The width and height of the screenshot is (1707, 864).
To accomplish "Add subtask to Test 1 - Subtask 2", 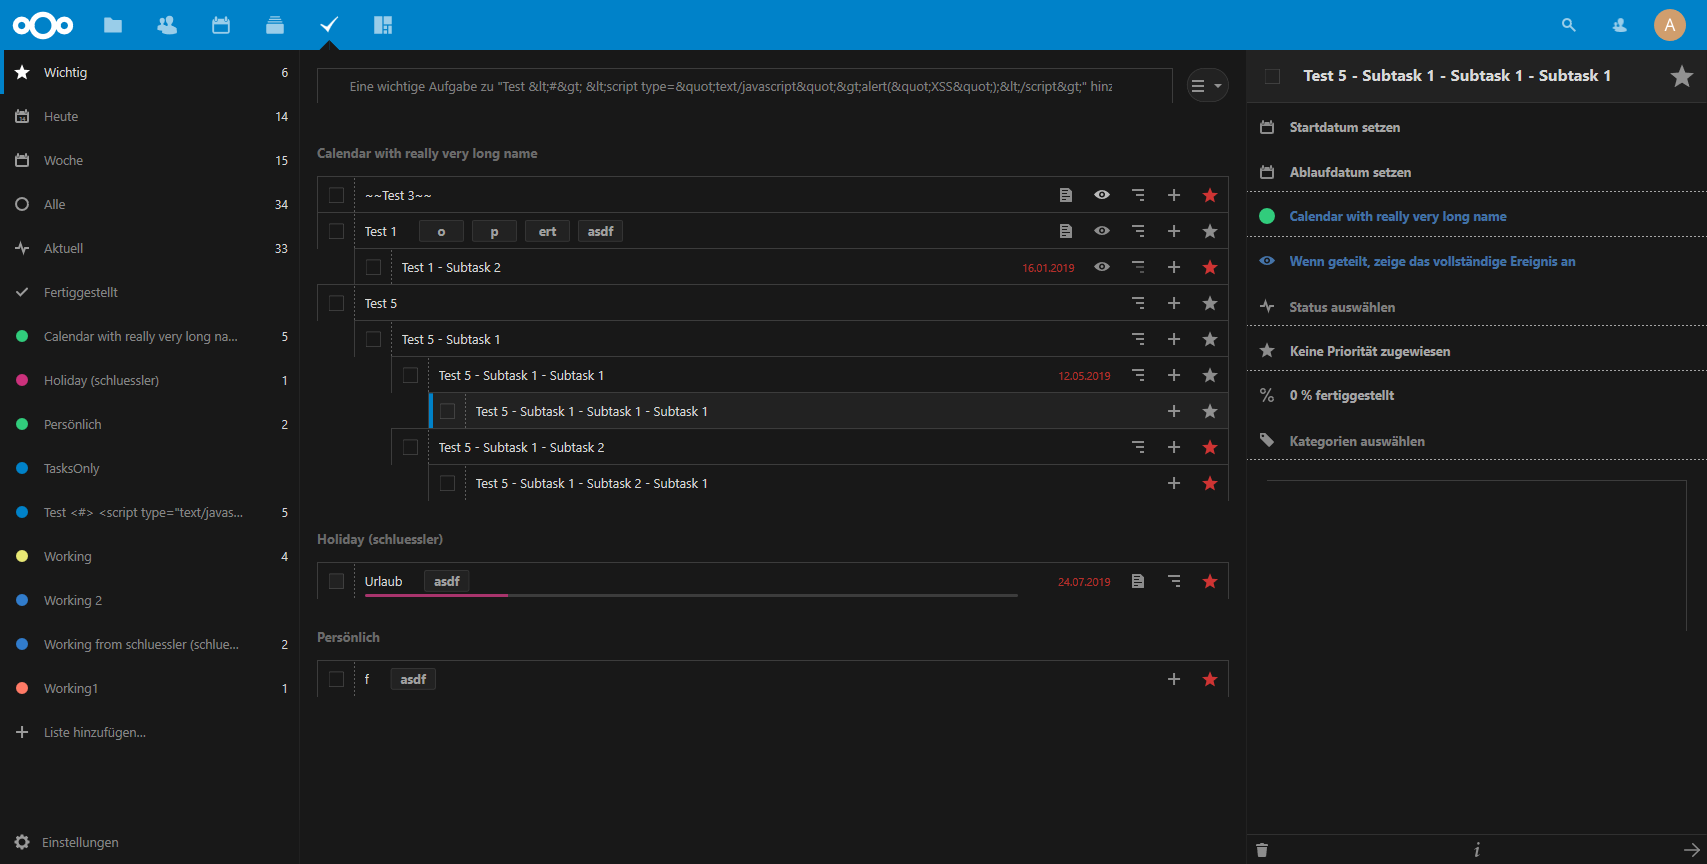I will 1174,267.
